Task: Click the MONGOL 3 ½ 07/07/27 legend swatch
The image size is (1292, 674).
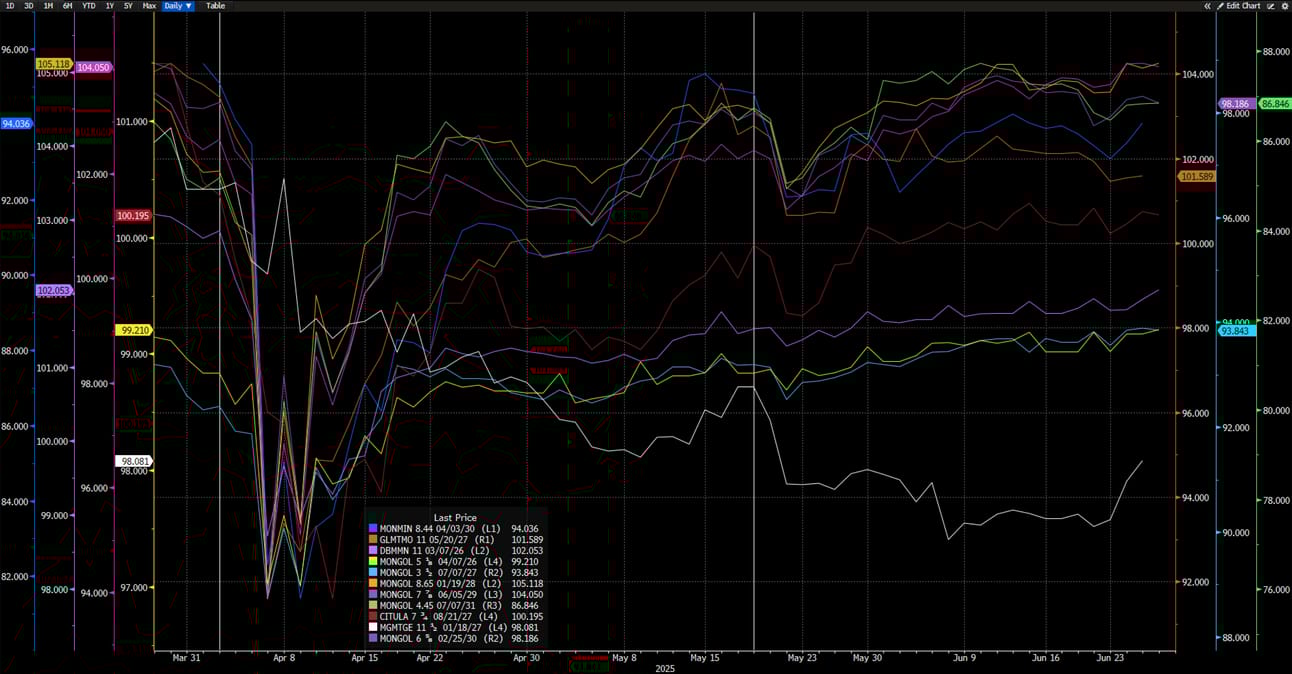Action: click(x=374, y=572)
